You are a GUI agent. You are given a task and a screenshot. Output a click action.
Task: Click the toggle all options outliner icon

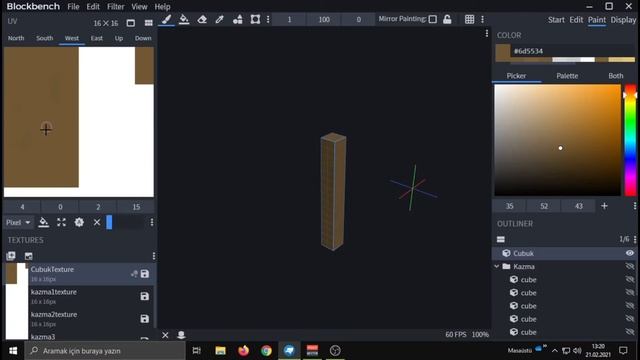coord(501,239)
